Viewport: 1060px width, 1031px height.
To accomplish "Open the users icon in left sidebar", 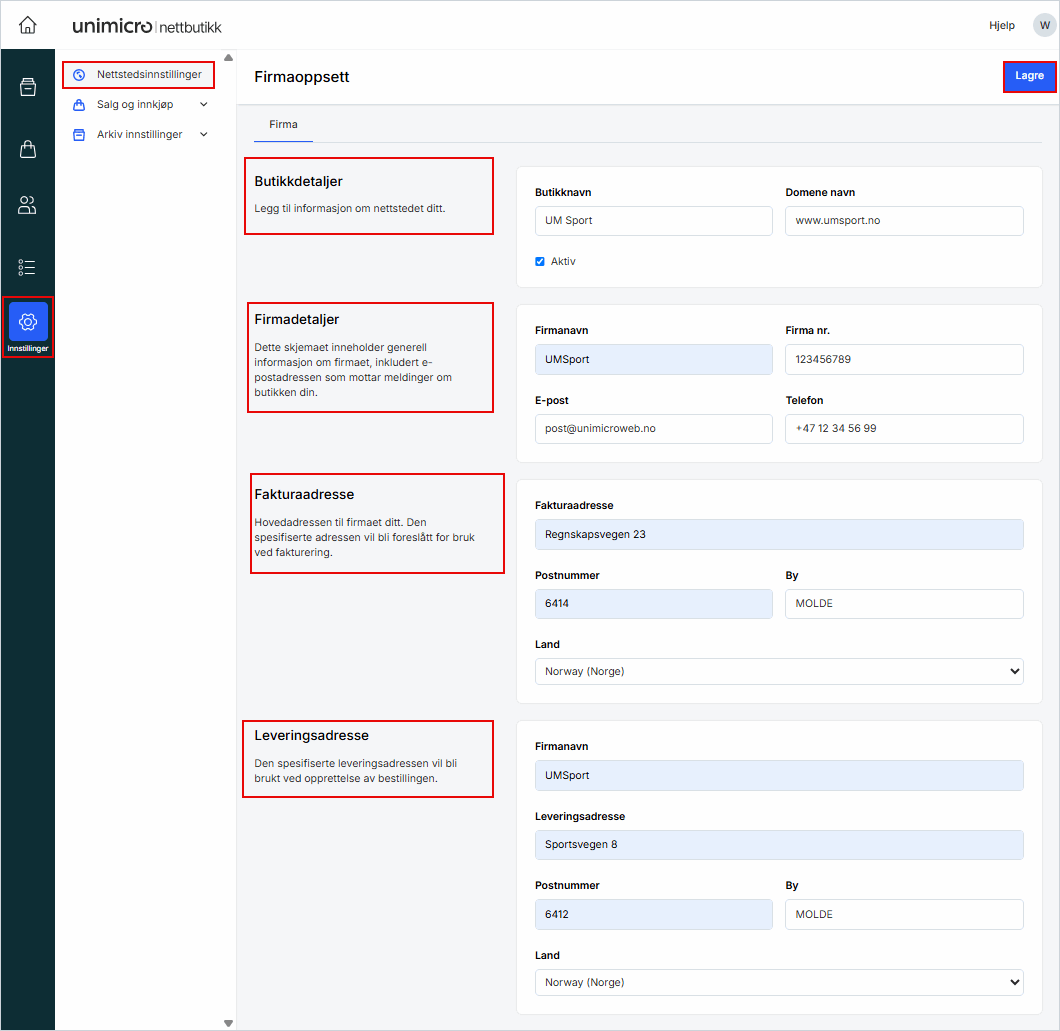I will tap(28, 206).
